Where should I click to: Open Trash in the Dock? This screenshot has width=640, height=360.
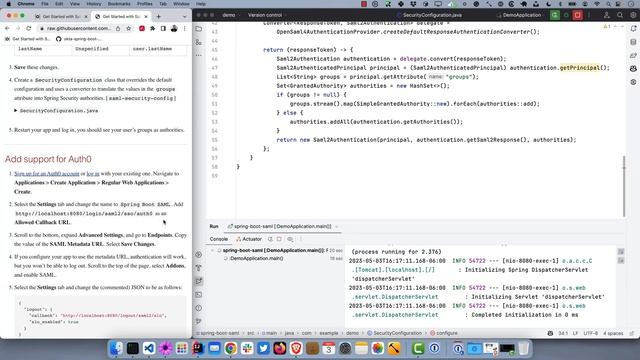click(x=524, y=348)
